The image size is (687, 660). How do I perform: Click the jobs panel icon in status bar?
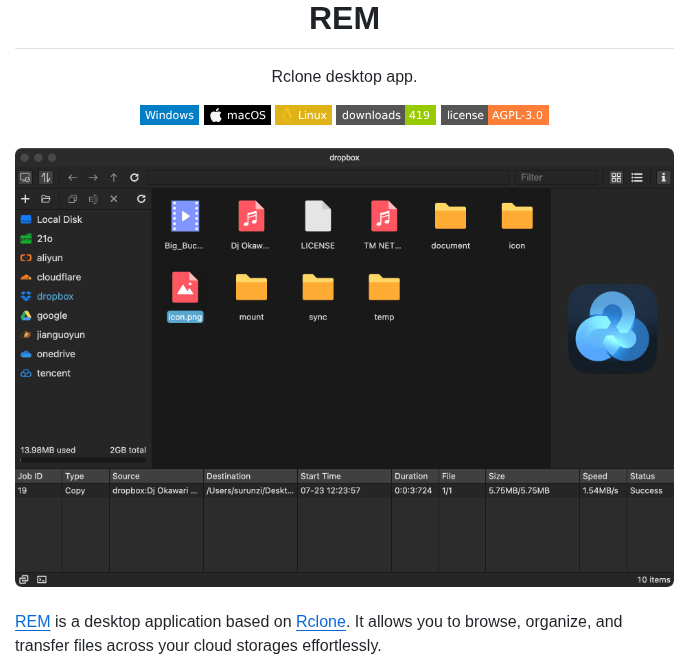tap(24, 579)
